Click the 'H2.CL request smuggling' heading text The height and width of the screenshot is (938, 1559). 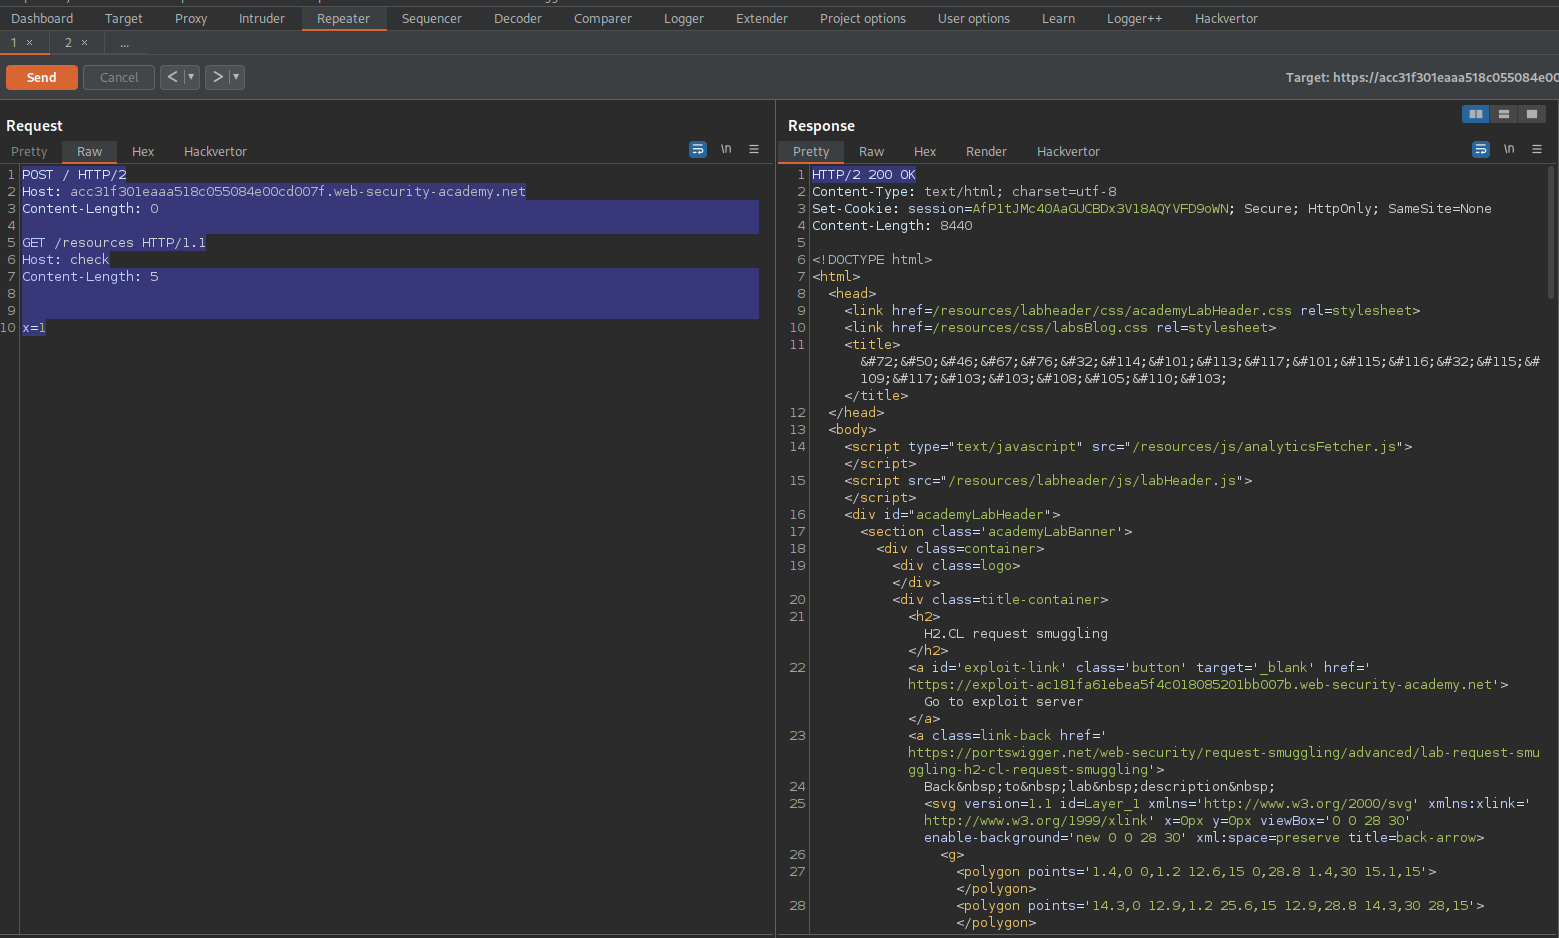click(1016, 633)
